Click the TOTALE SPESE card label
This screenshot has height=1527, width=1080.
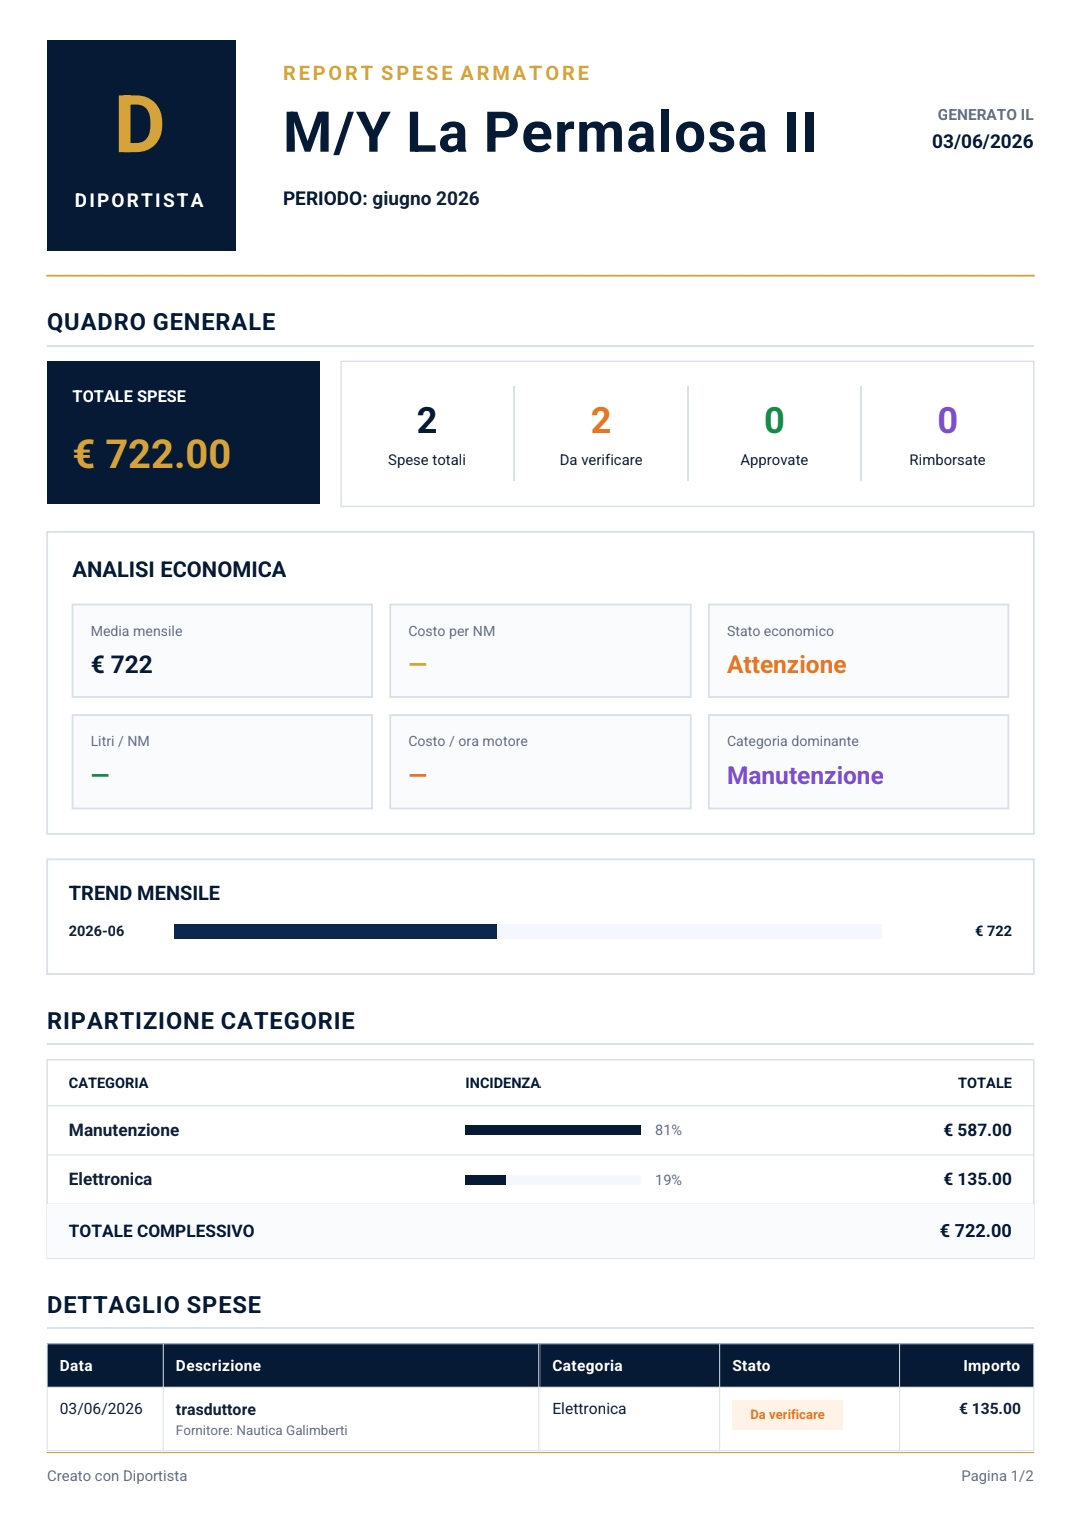coord(129,396)
